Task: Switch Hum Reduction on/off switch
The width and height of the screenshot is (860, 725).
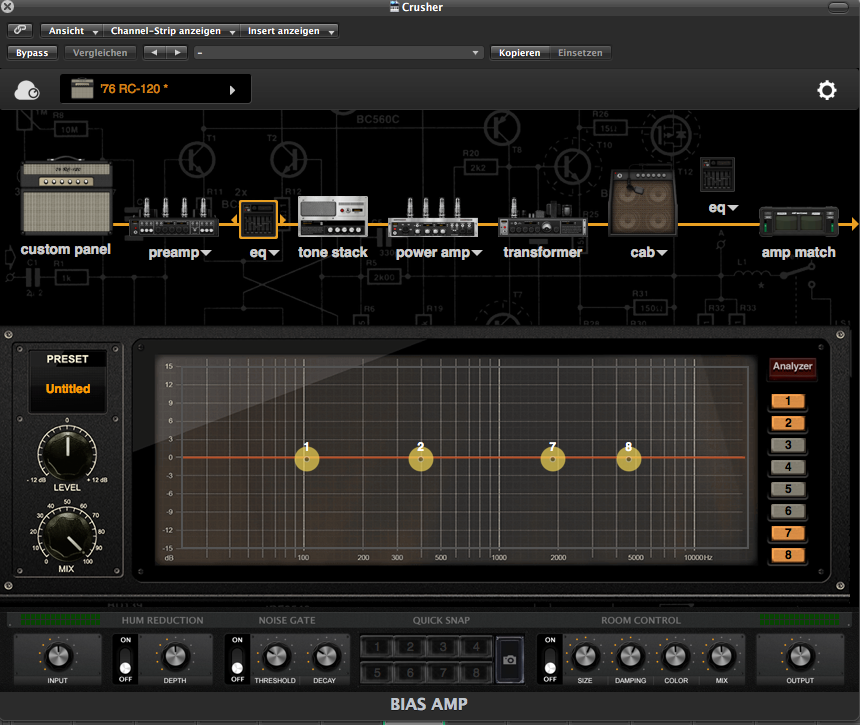Action: tap(126, 660)
